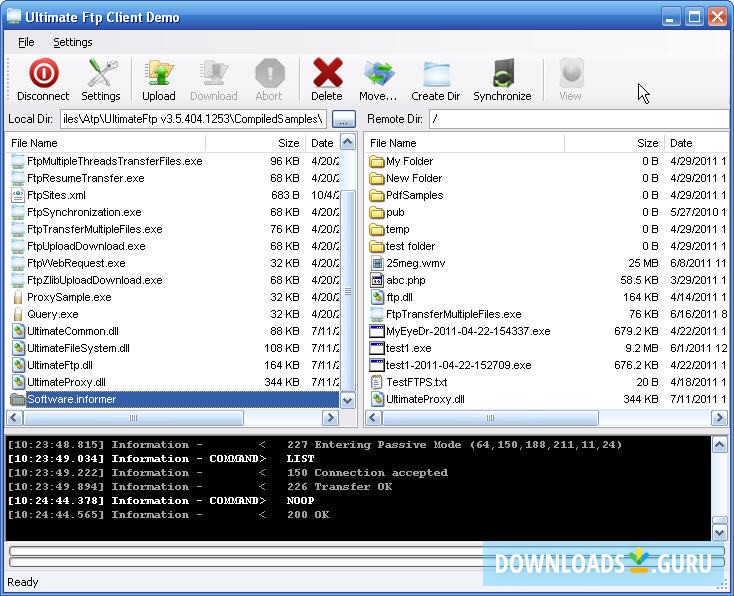Click the local horizontal scrollbar thumb
This screenshot has height=596, width=734.
tap(133, 418)
